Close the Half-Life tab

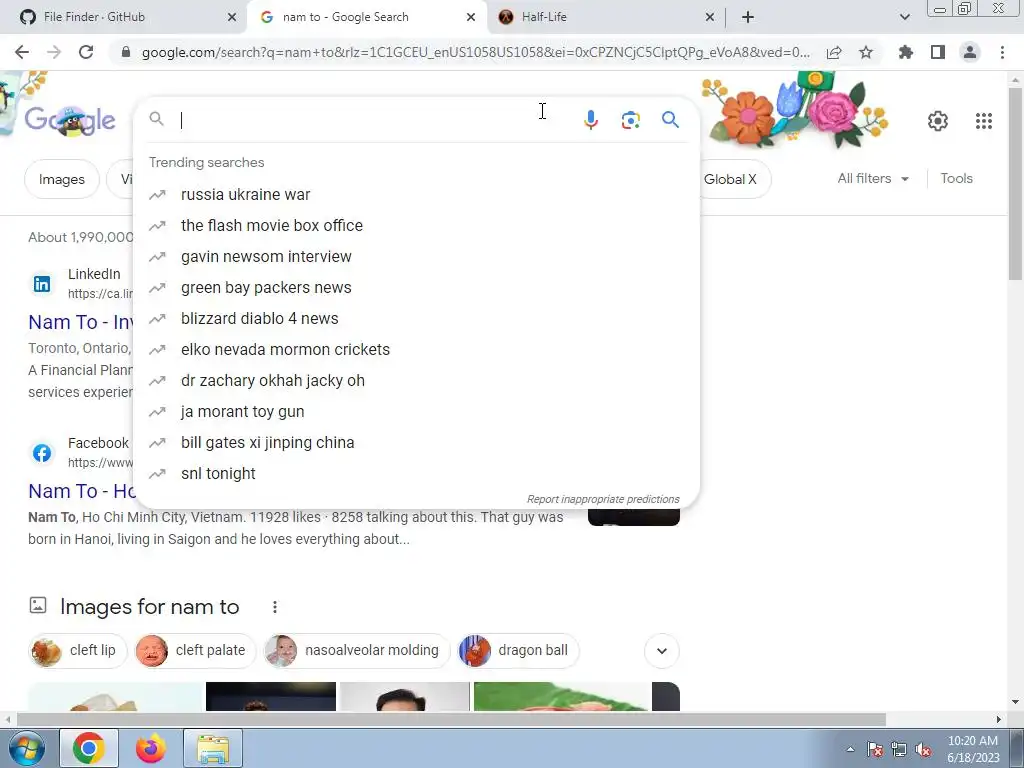(x=710, y=17)
